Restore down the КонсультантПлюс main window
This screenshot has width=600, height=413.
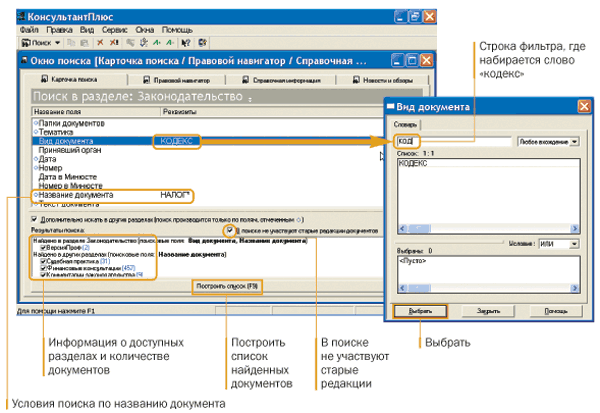coord(415,16)
